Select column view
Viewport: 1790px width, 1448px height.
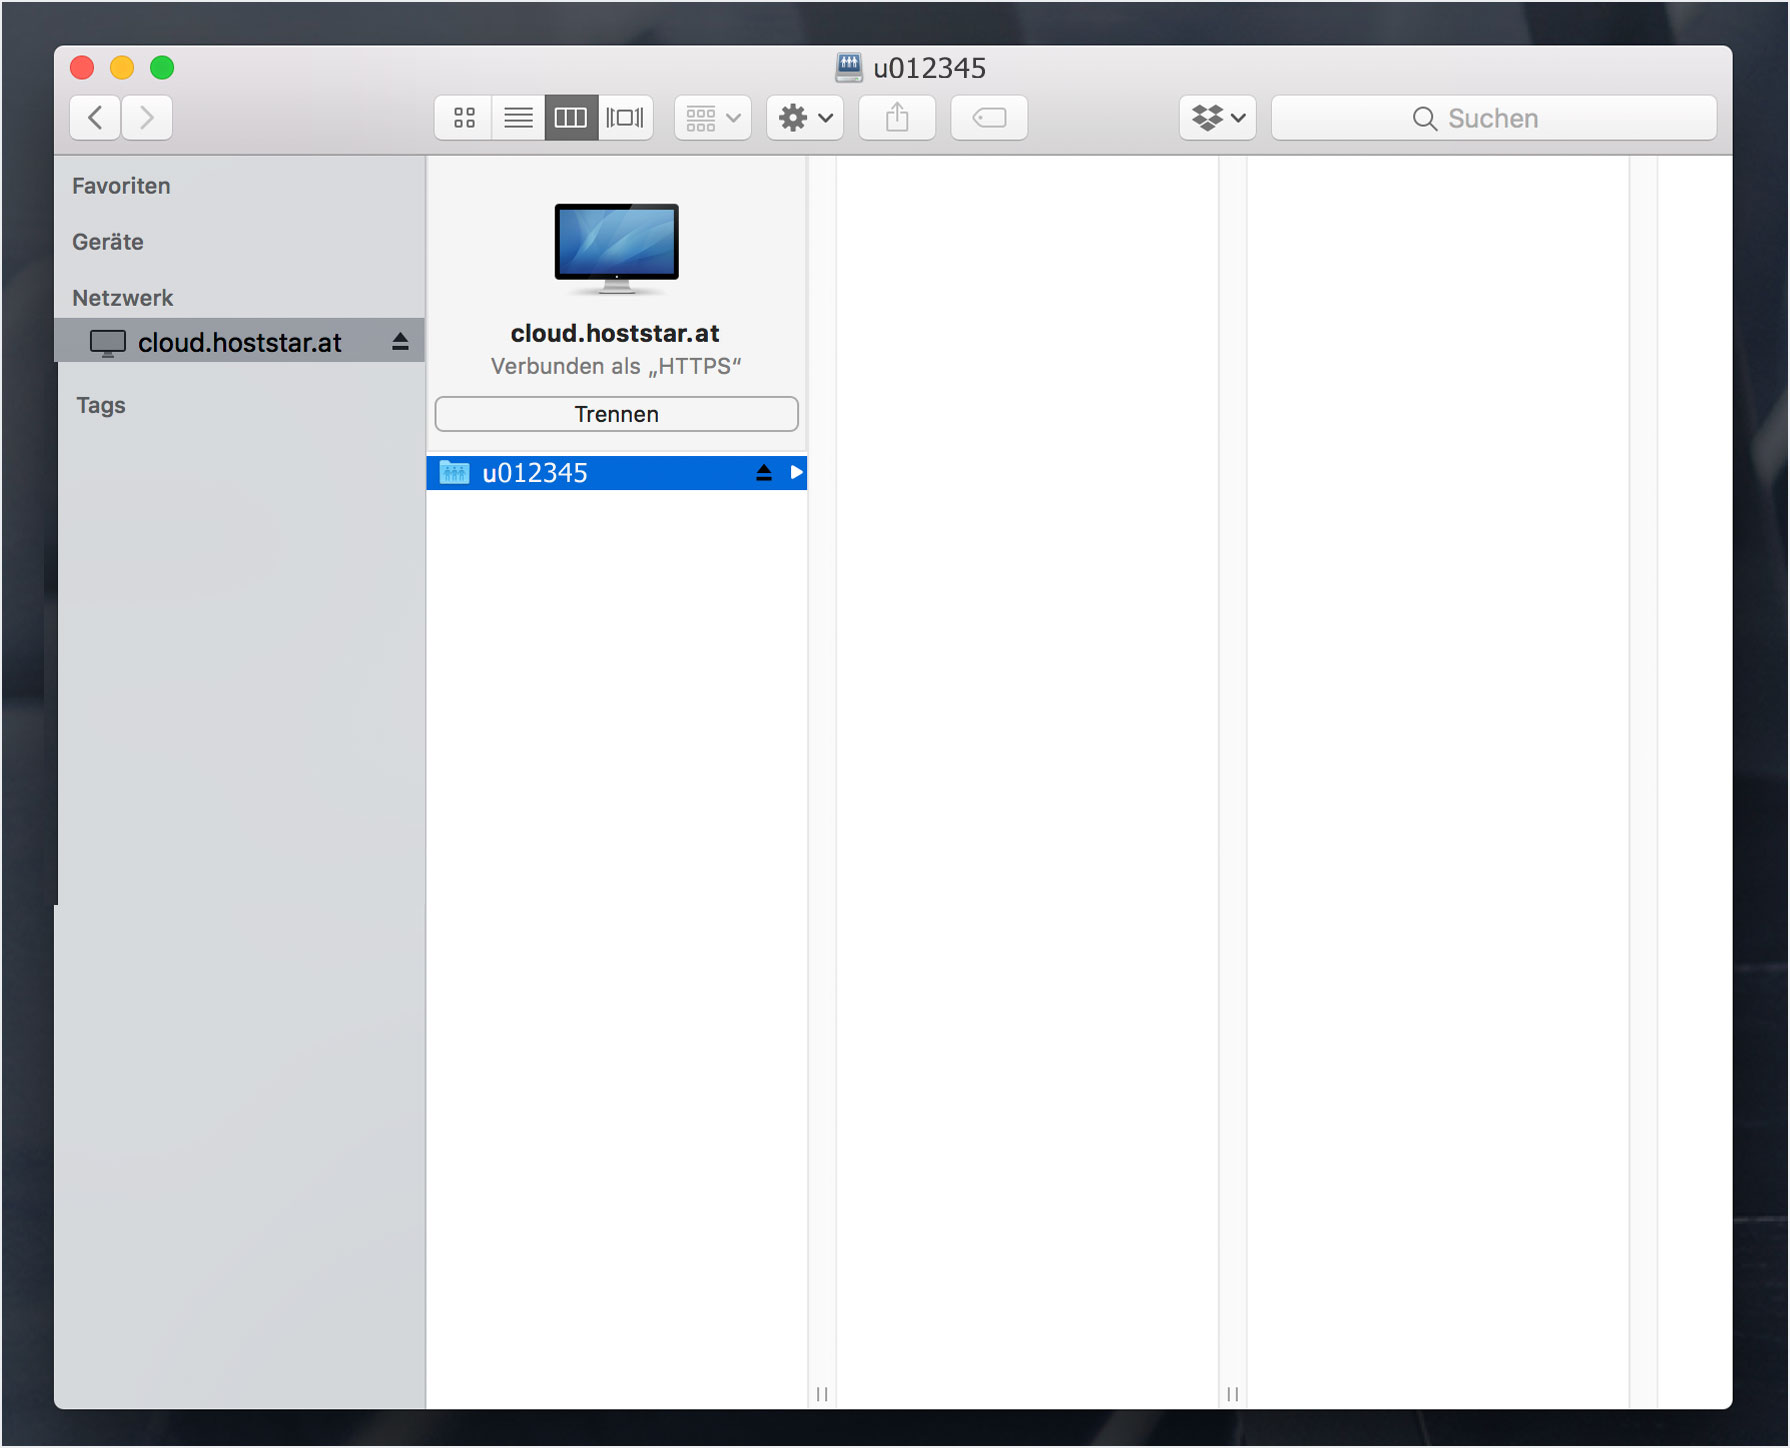[571, 118]
